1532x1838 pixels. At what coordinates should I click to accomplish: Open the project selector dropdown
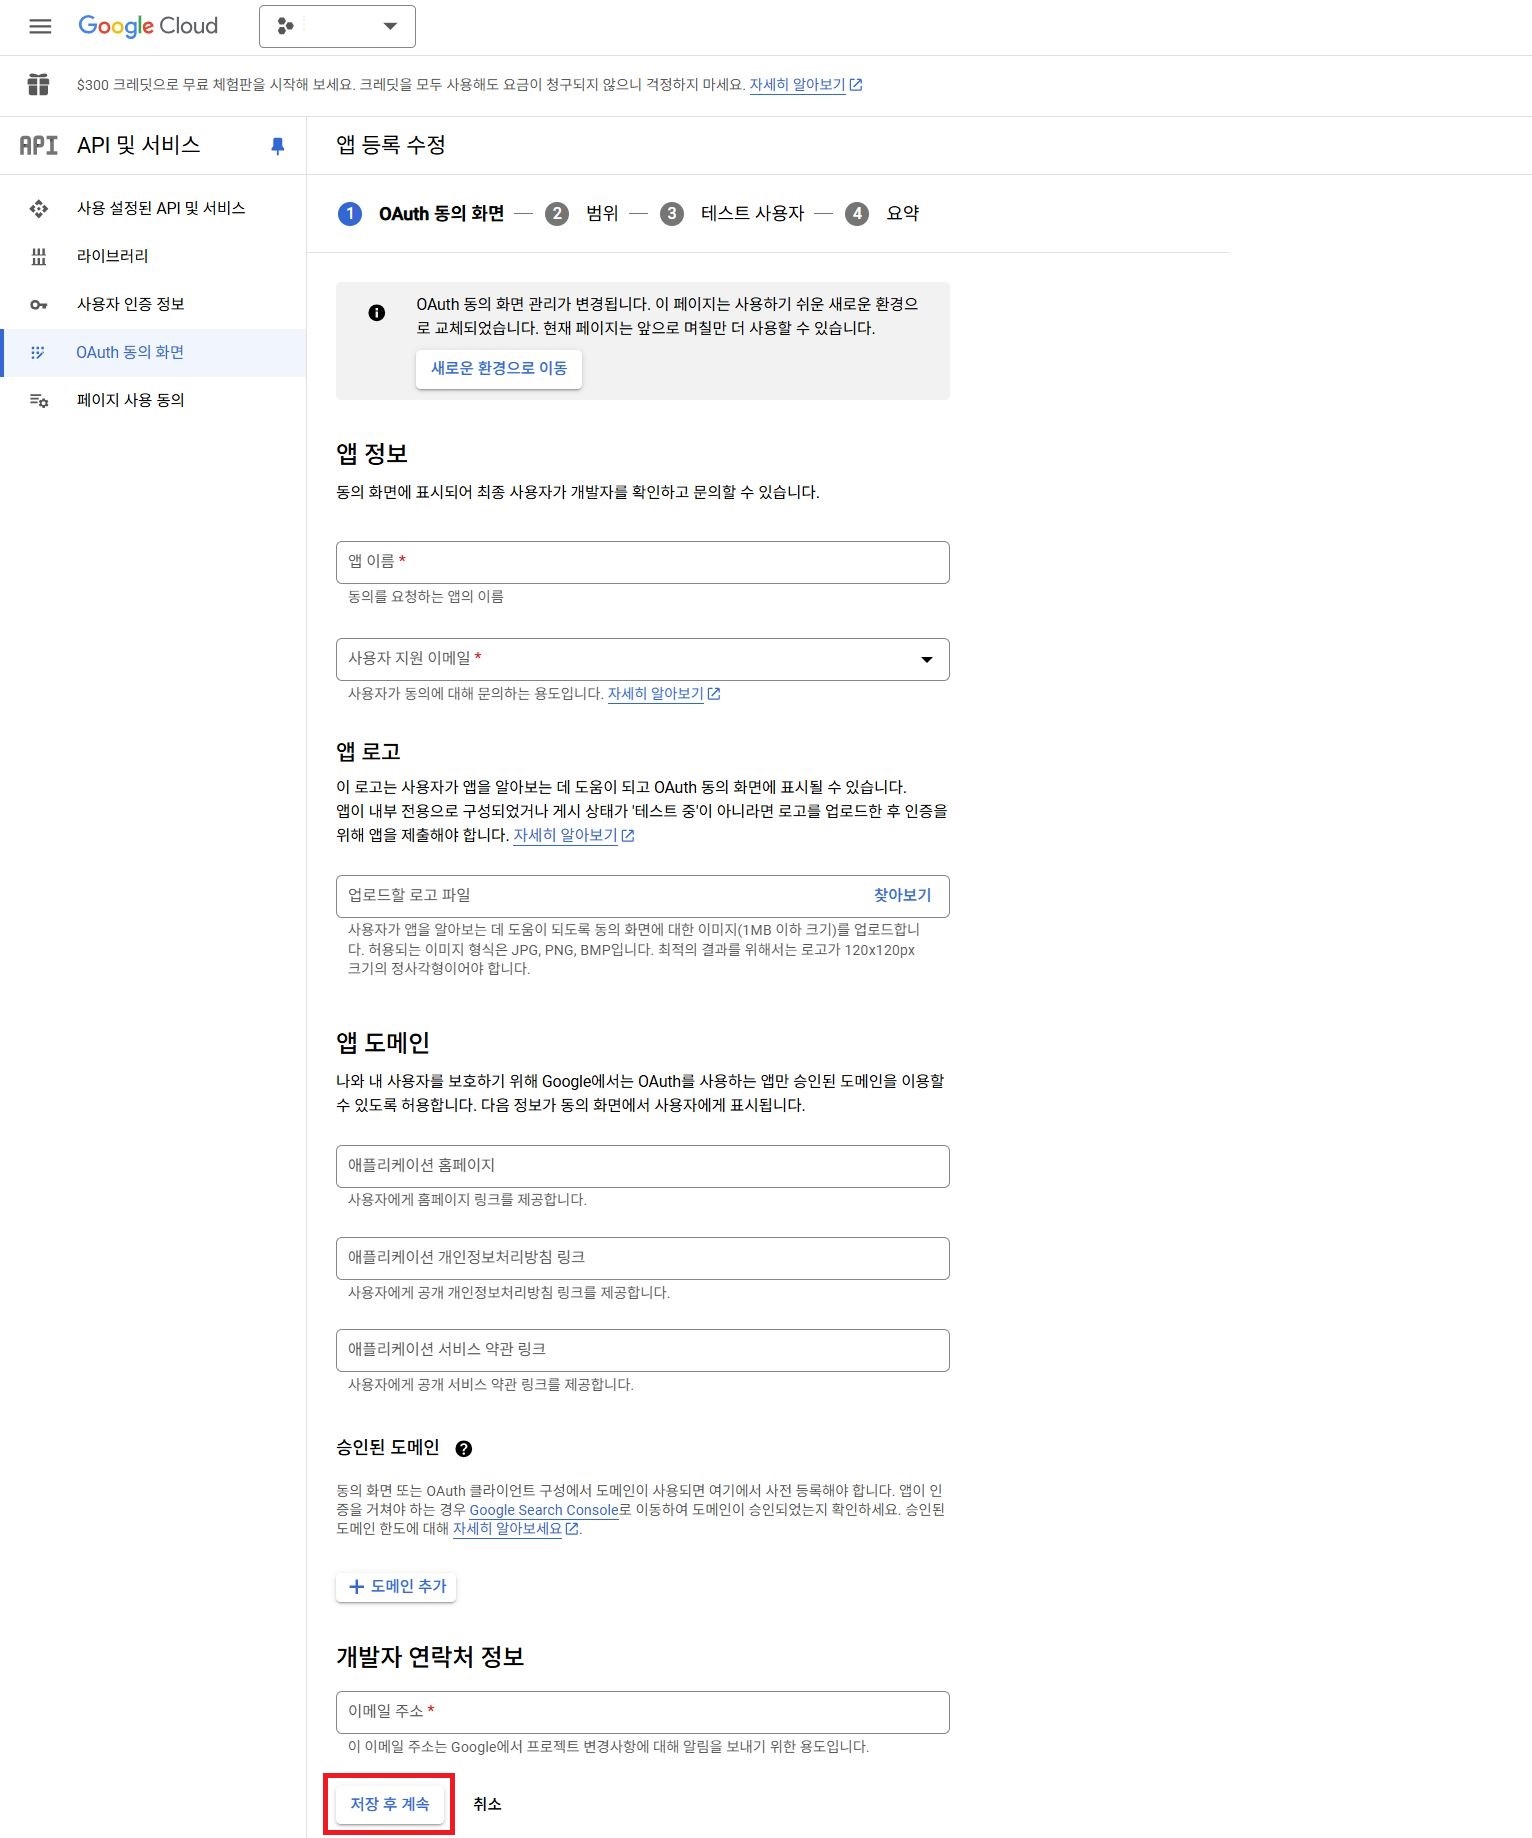tap(337, 27)
